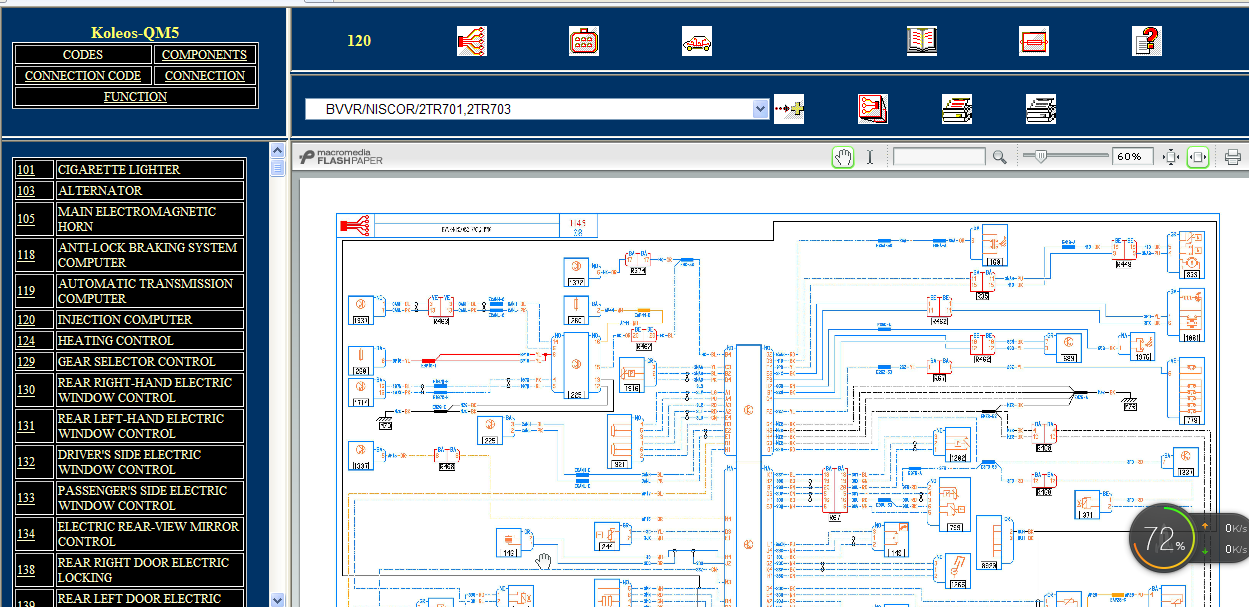Click the Koleos-QM5 title text
Image resolution: width=1249 pixels, height=607 pixels.
135,32
